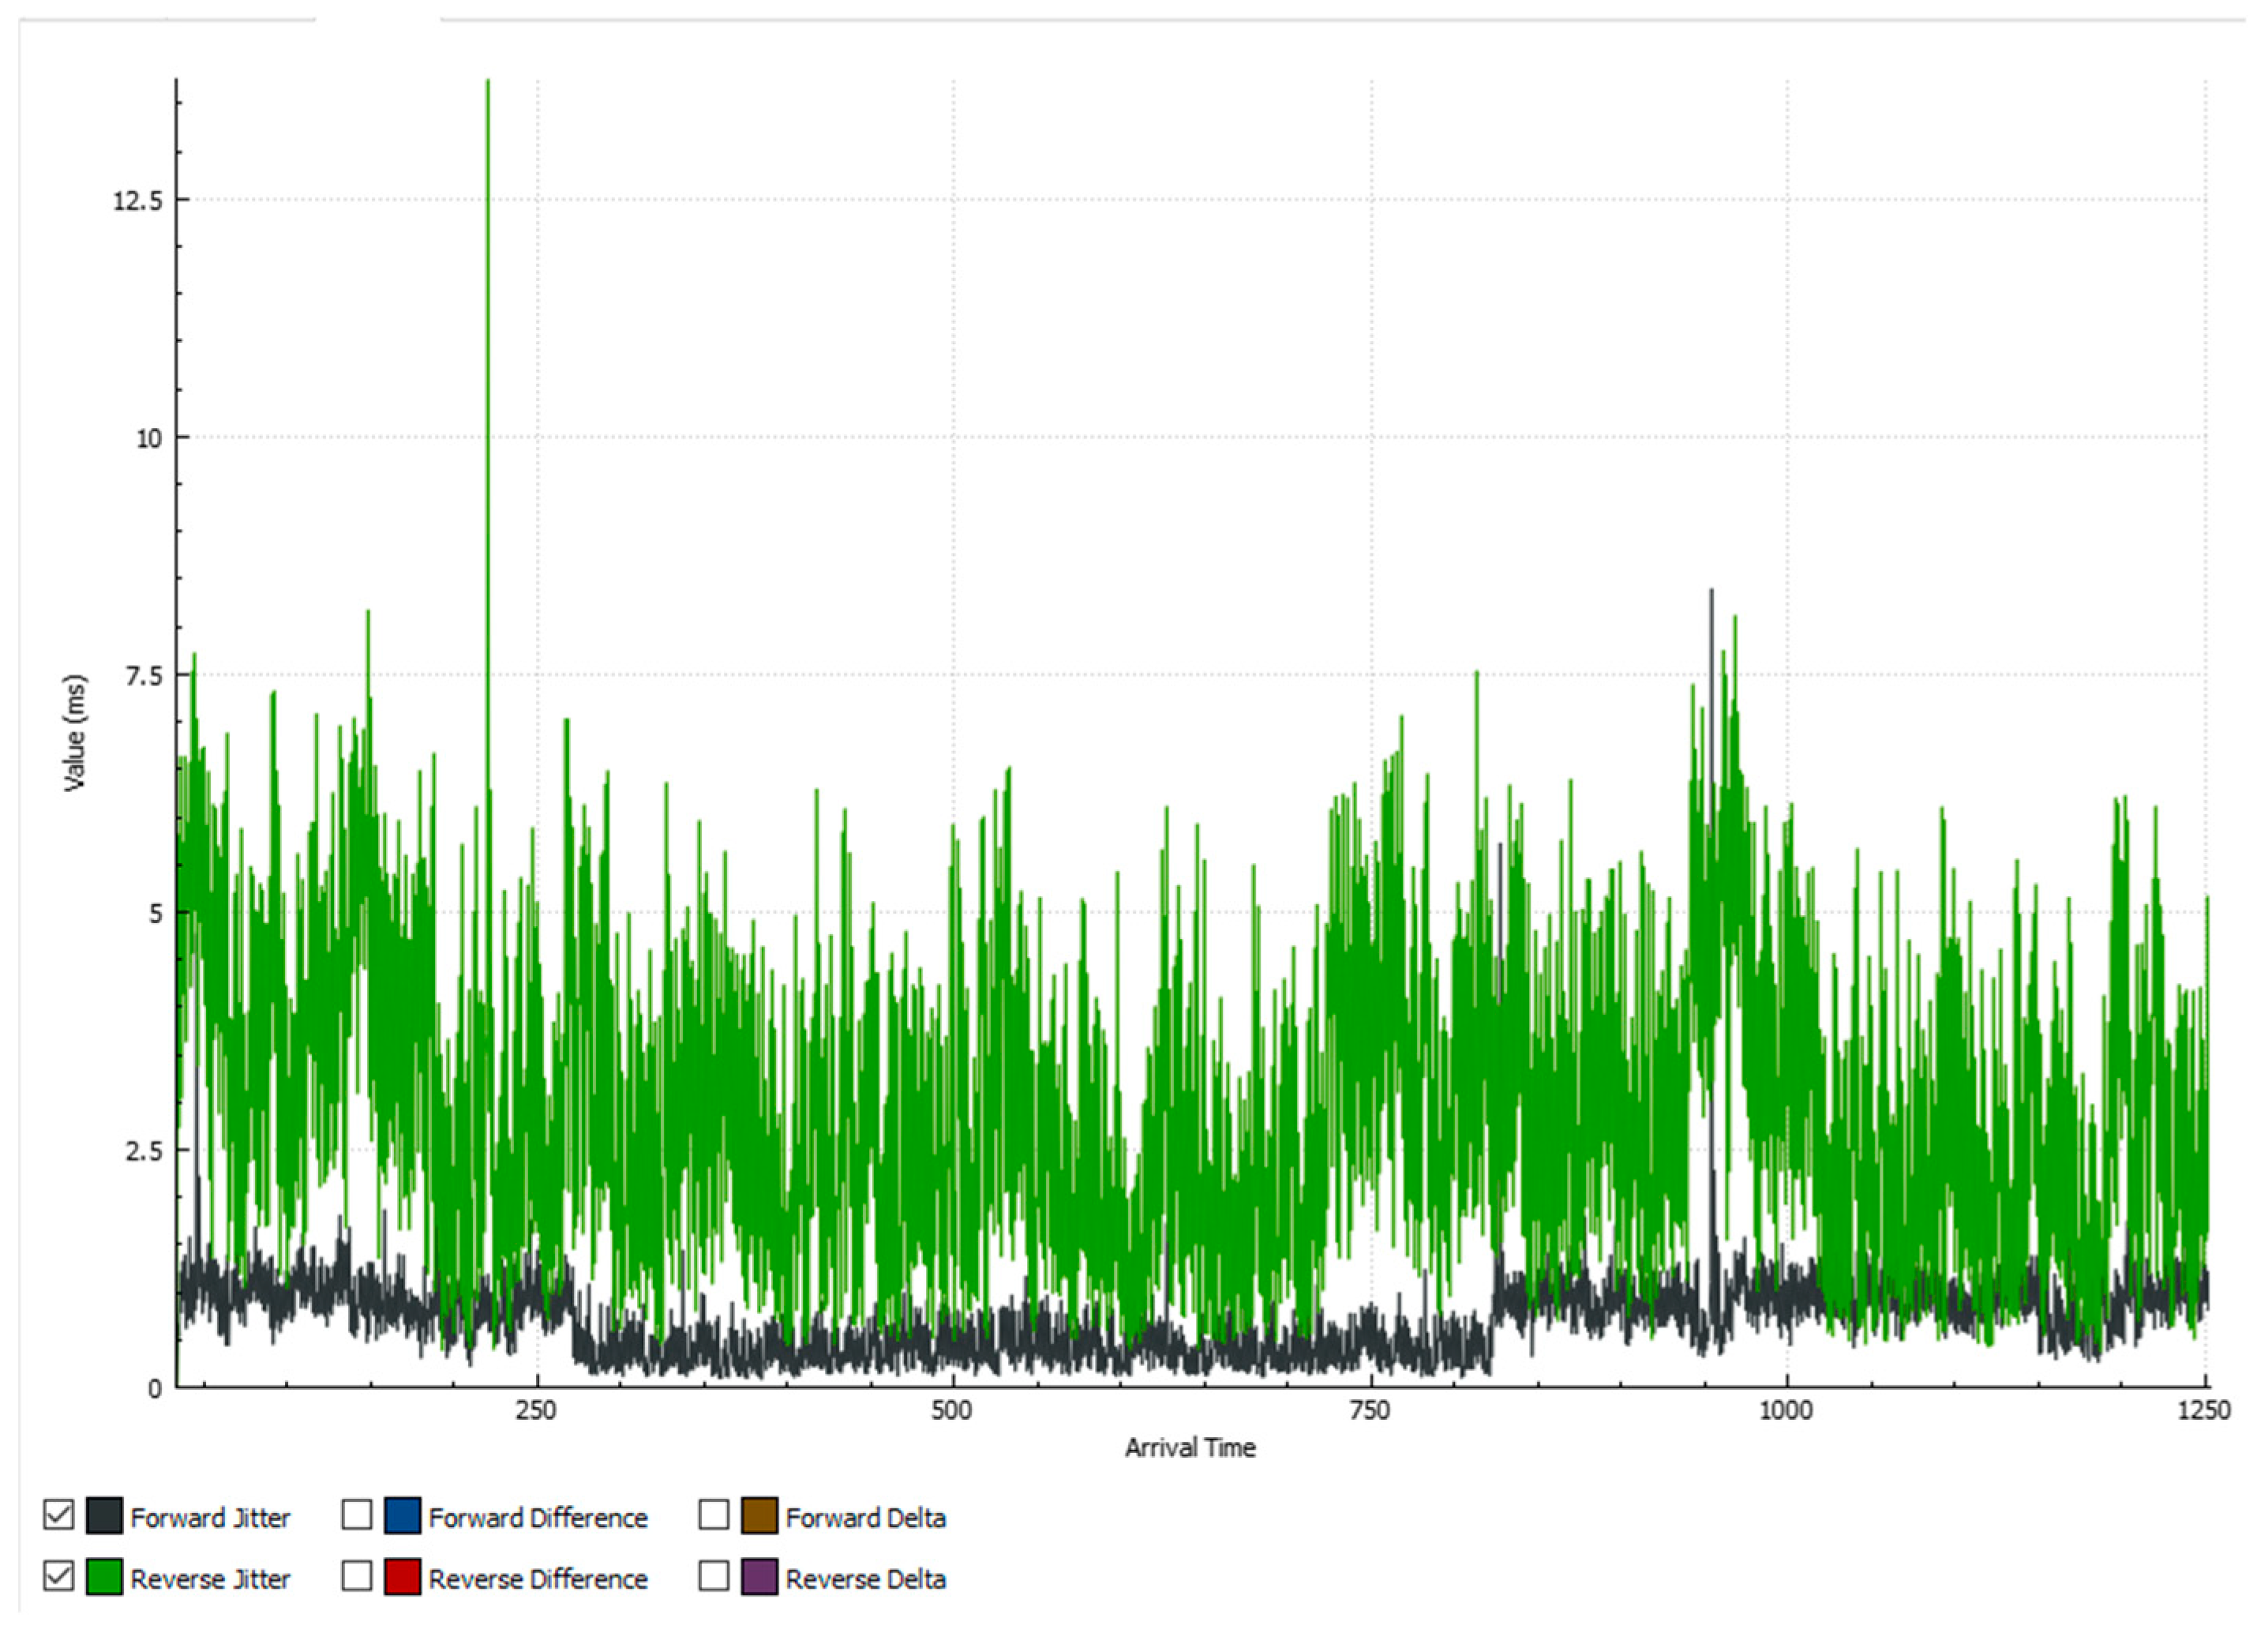This screenshot has height=1633, width=2268.
Task: Click the purple Reverse Delta swatch
Action: point(759,1577)
